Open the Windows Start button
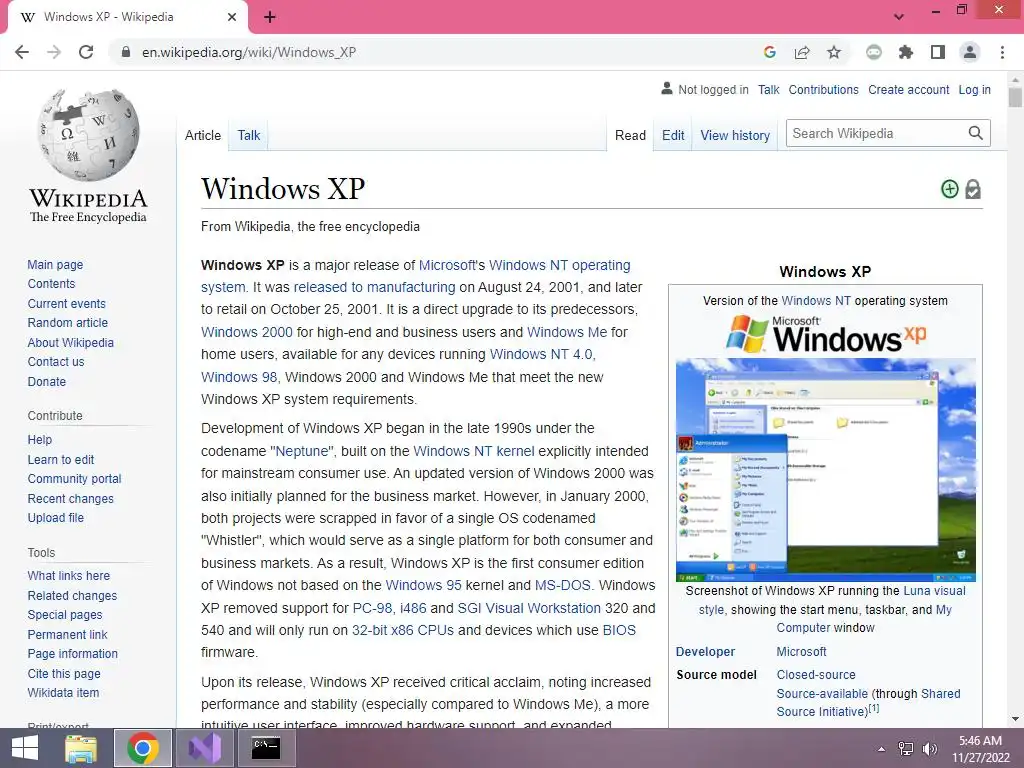The height and width of the screenshot is (768, 1024). [25, 748]
